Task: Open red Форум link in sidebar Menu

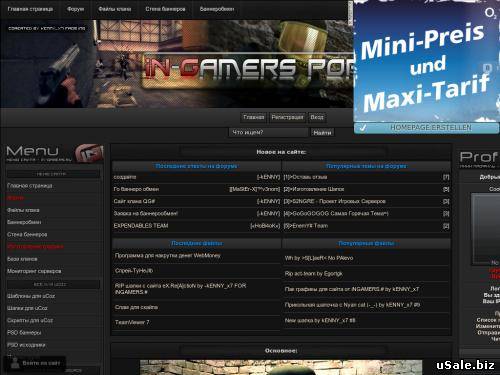Action: click(15, 198)
